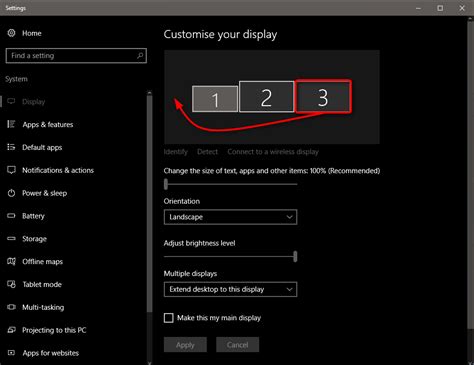474x365 pixels.
Task: Tick Make this my main display checkbox
Action: point(169,318)
